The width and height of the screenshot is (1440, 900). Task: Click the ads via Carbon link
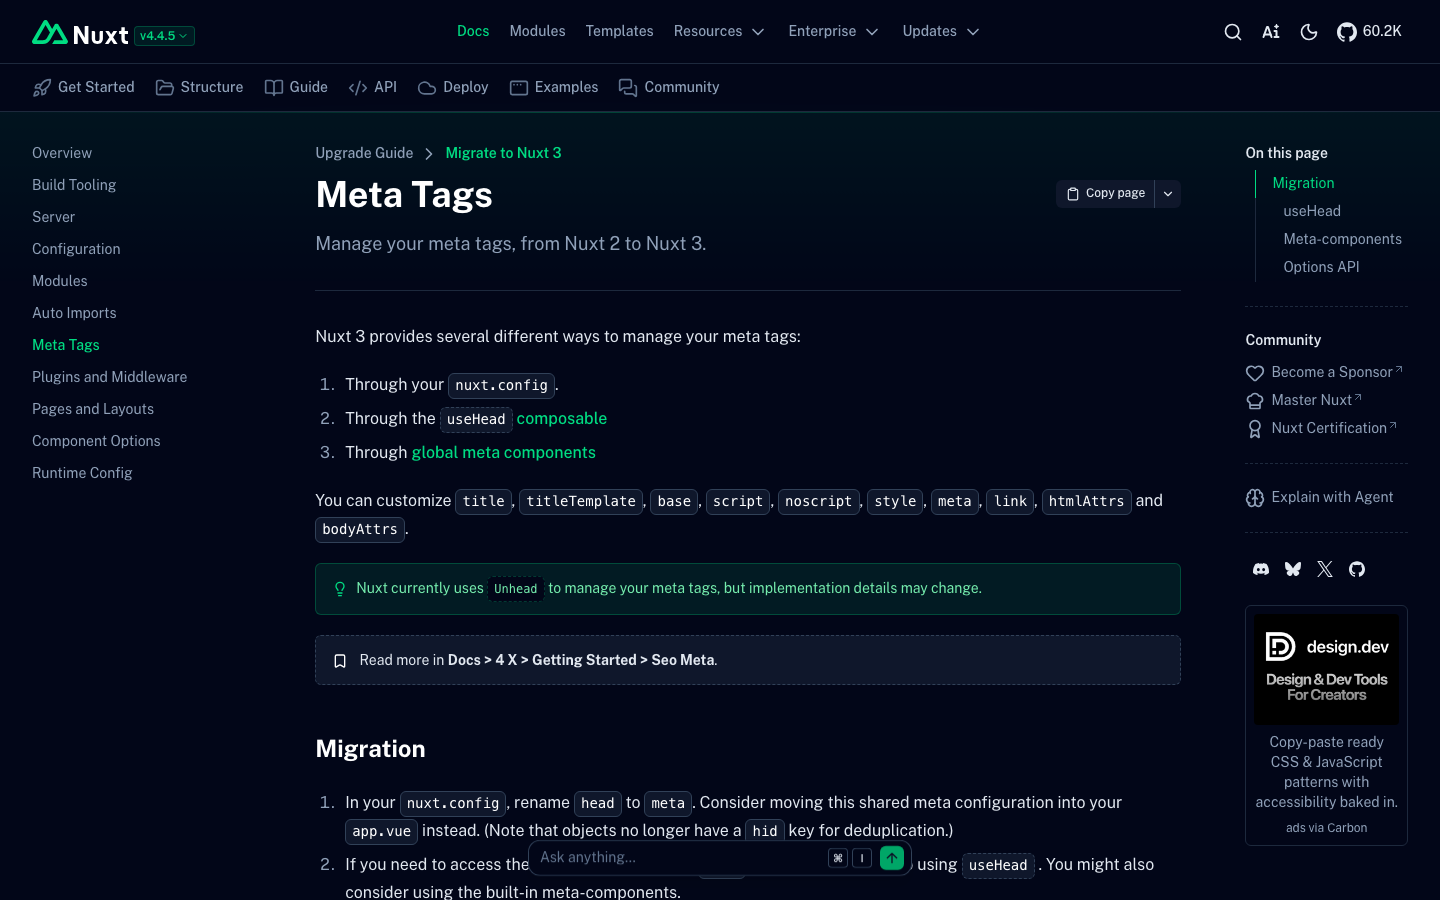1326,828
